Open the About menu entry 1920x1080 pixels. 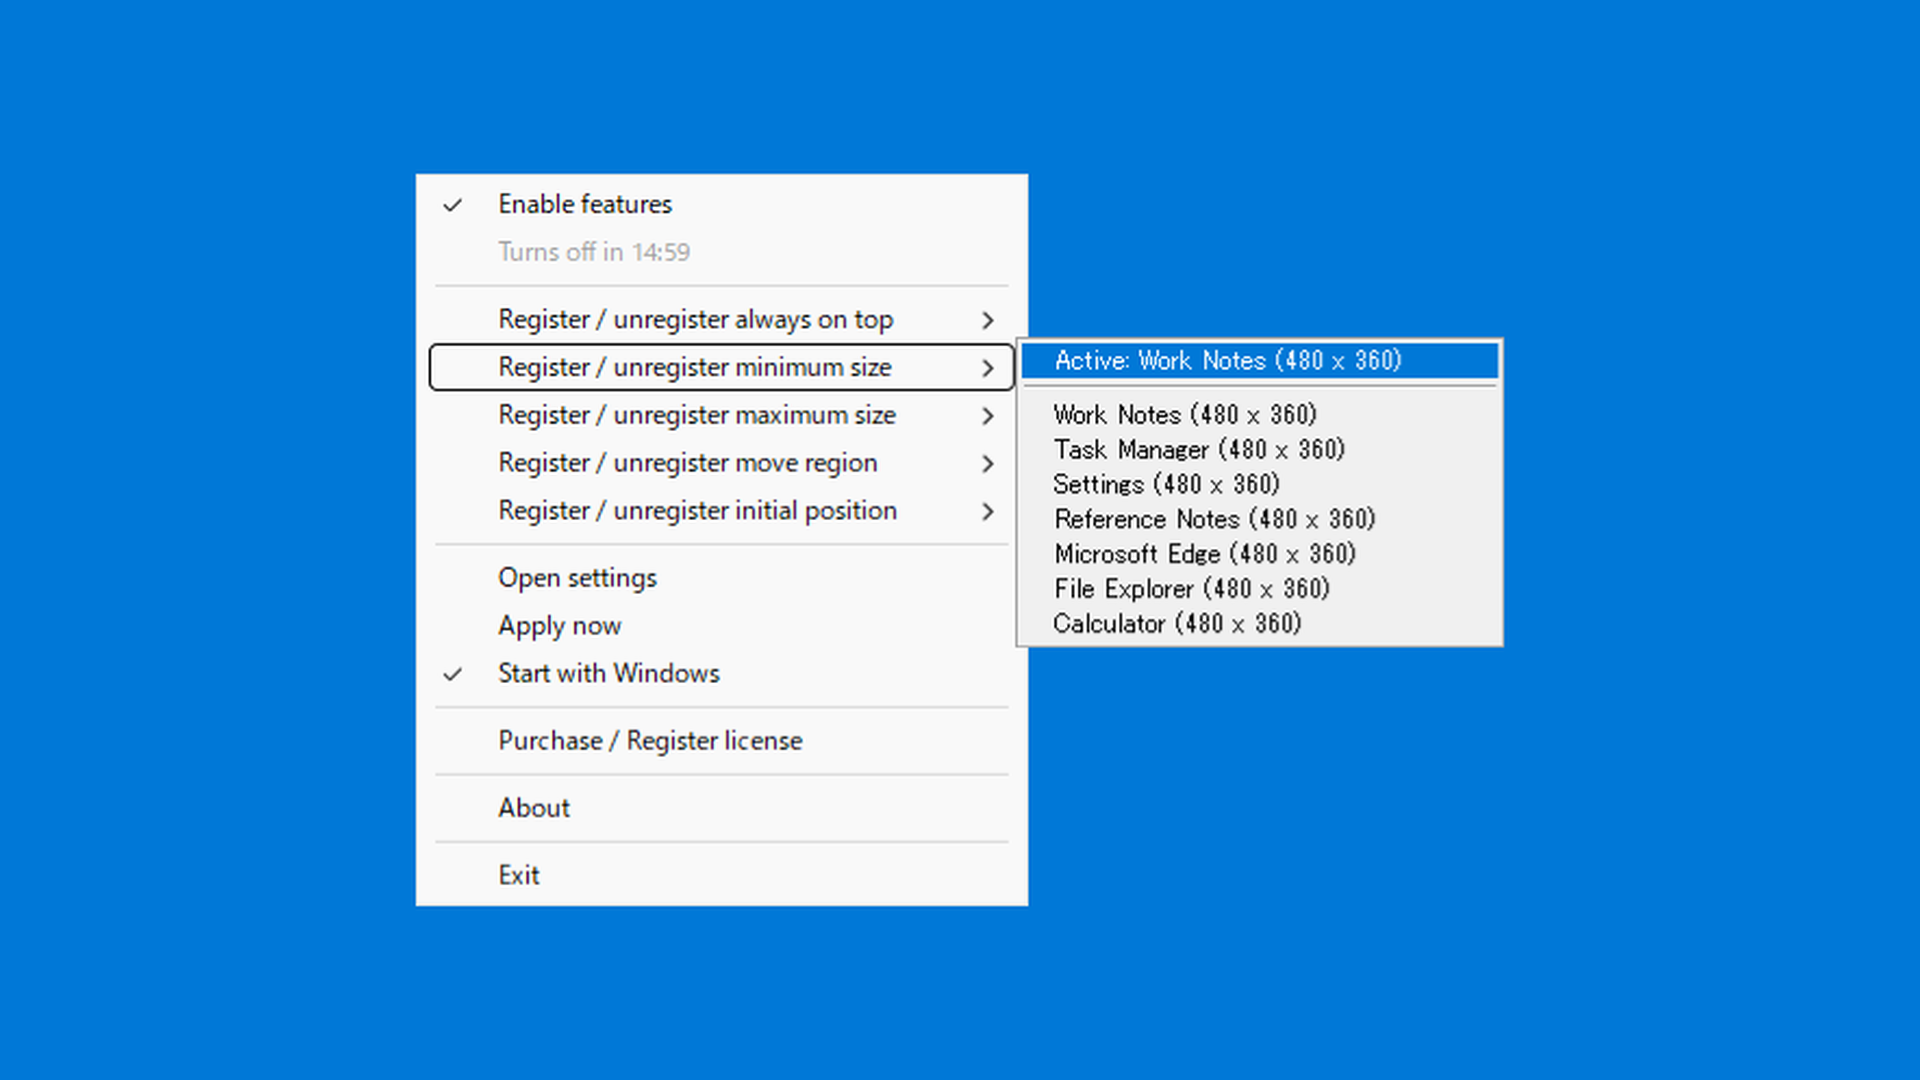click(721, 808)
